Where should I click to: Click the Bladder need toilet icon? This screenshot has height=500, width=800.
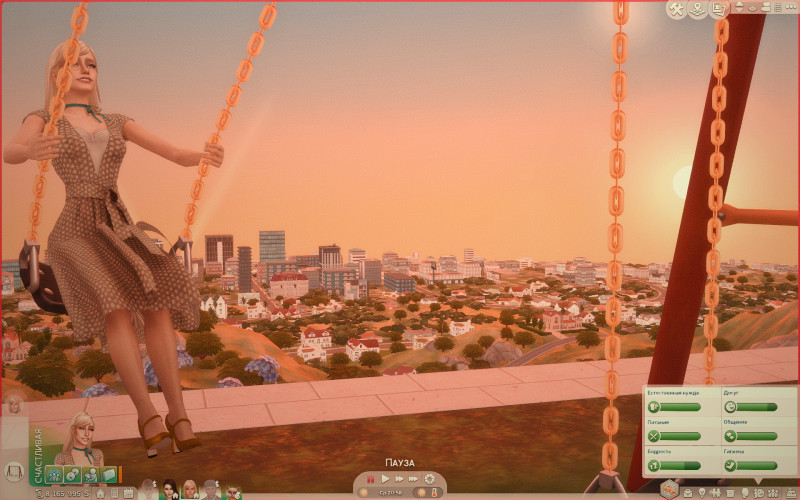point(654,407)
